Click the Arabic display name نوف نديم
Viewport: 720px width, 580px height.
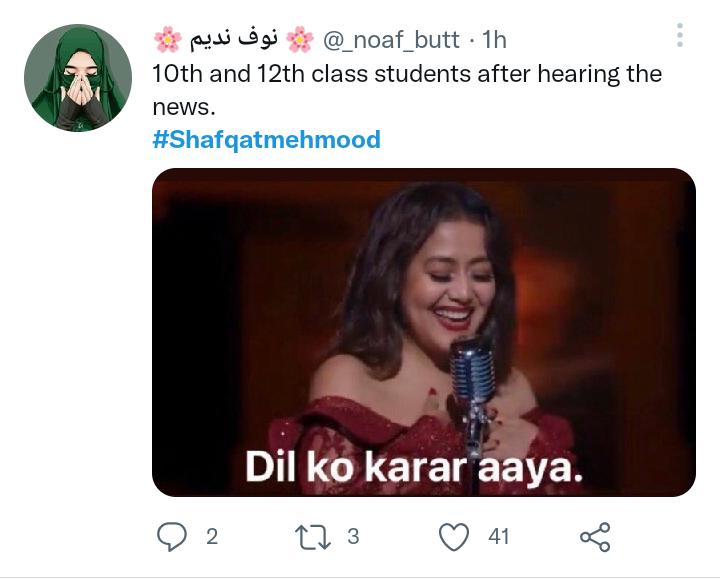[x=233, y=40]
